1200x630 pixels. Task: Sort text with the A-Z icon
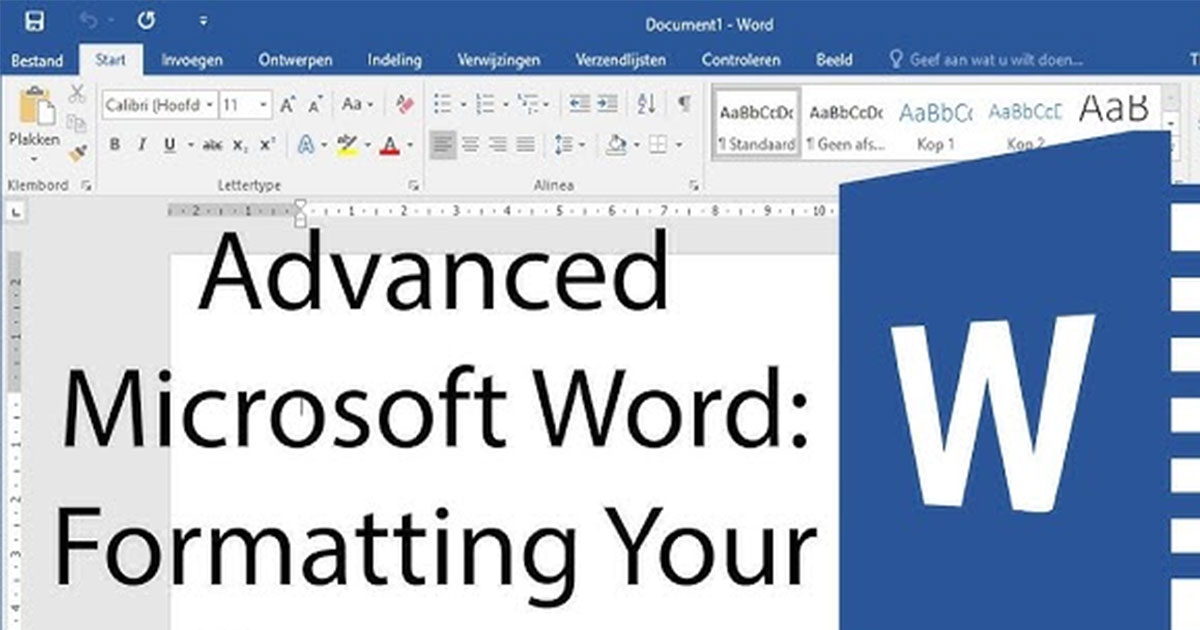(646, 104)
